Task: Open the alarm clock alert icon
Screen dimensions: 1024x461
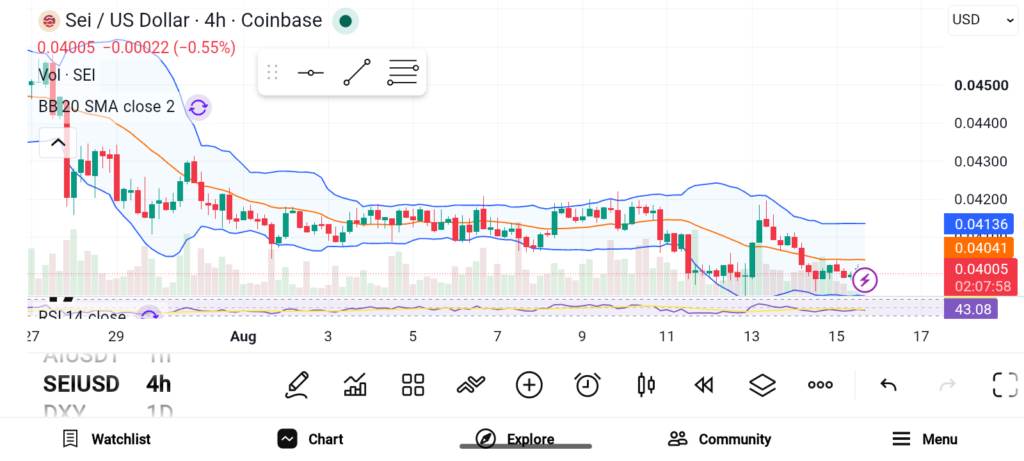Action: coord(587,385)
